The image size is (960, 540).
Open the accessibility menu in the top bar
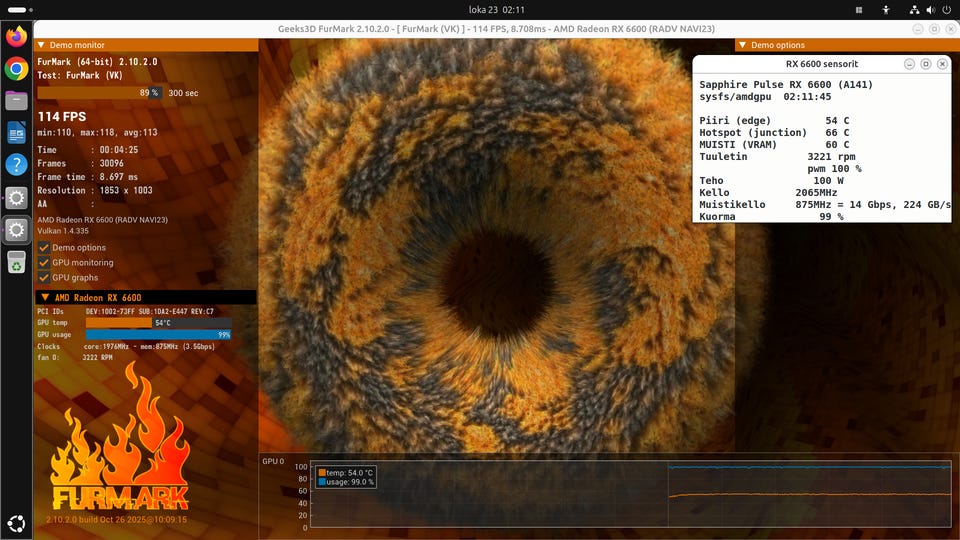pyautogui.click(x=885, y=10)
